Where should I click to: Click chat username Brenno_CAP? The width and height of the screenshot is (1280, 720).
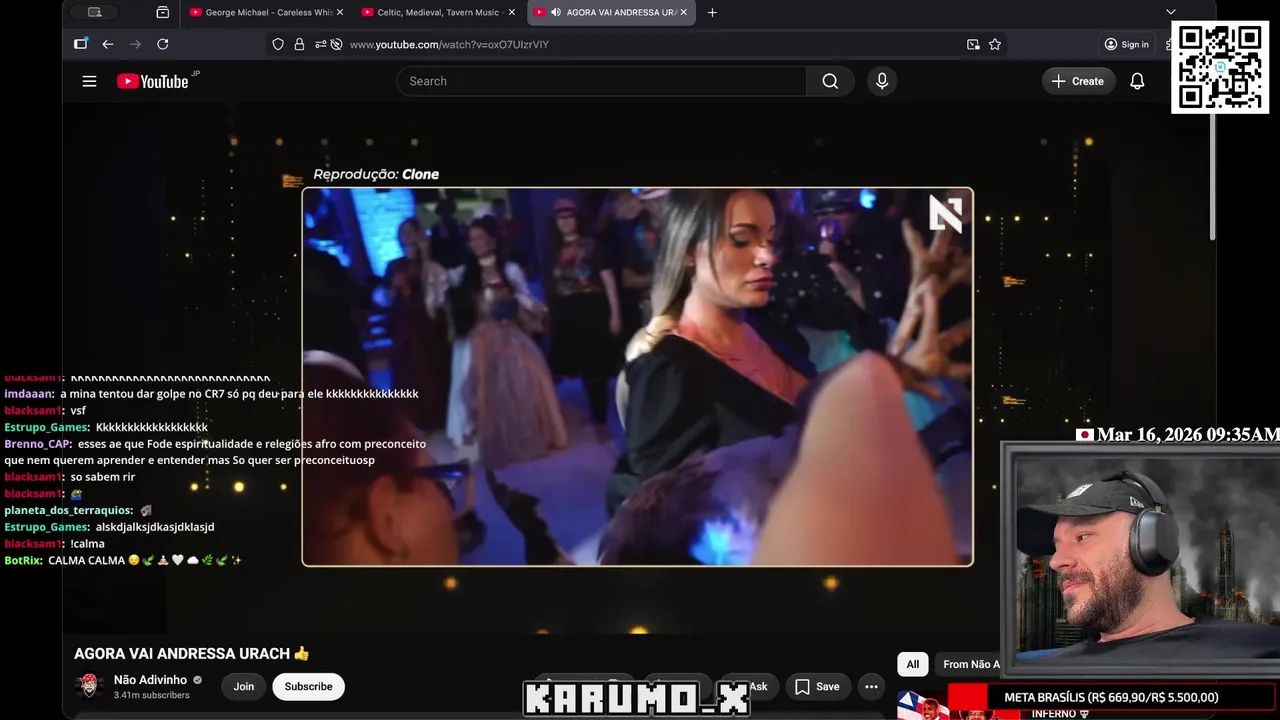point(38,444)
